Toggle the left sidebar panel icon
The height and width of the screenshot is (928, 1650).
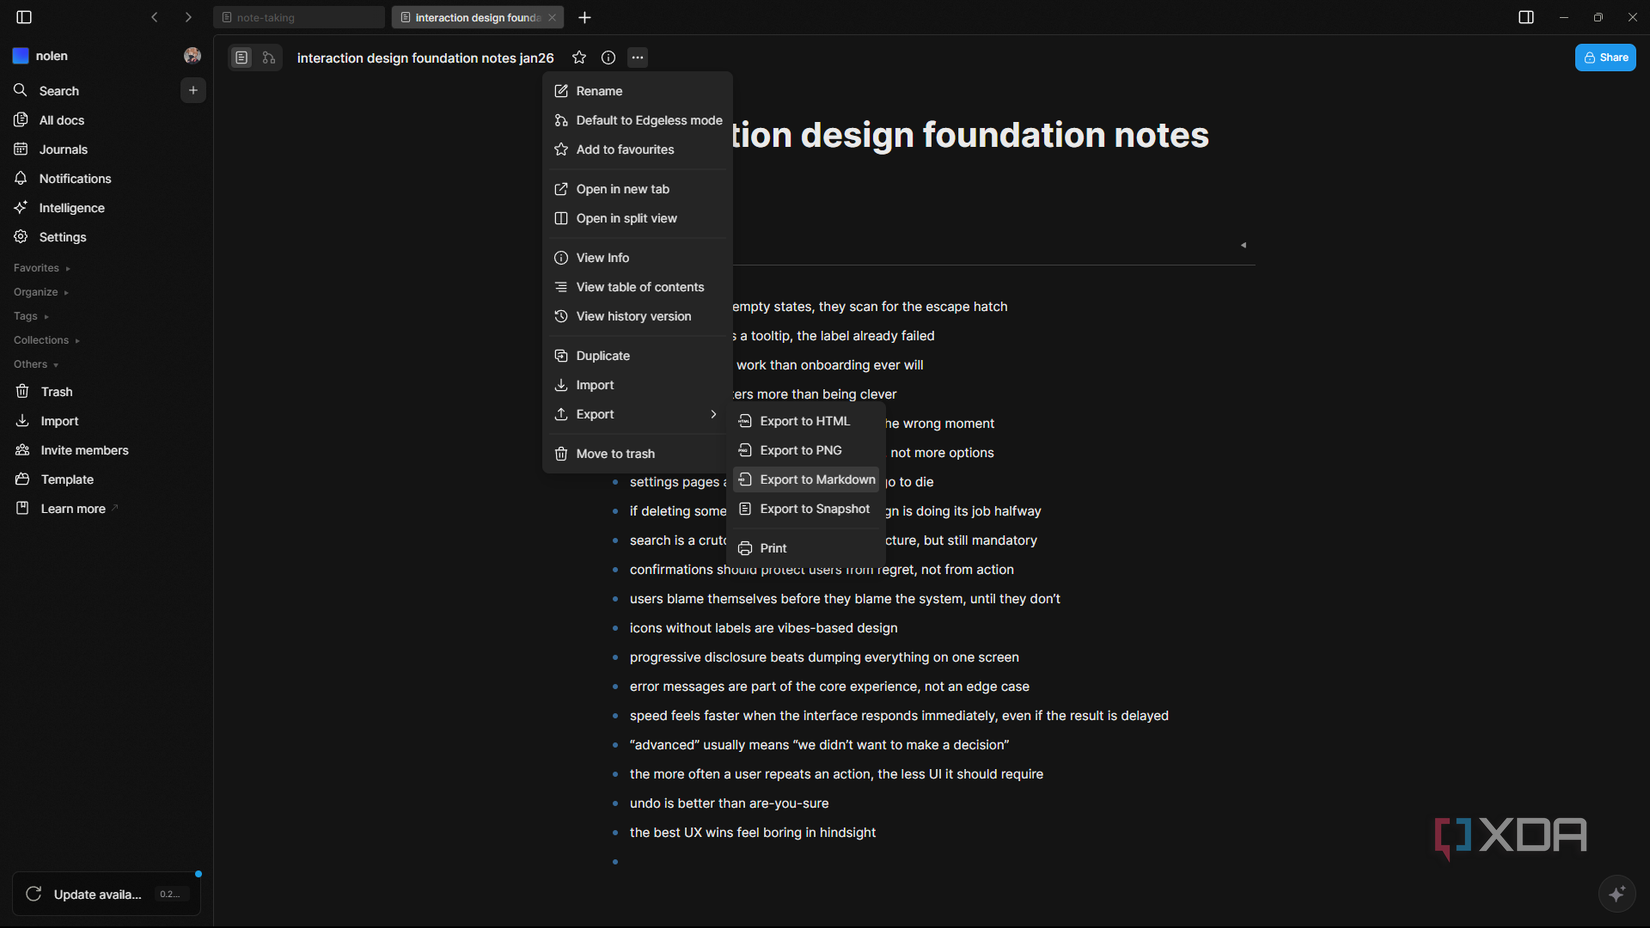pyautogui.click(x=24, y=17)
